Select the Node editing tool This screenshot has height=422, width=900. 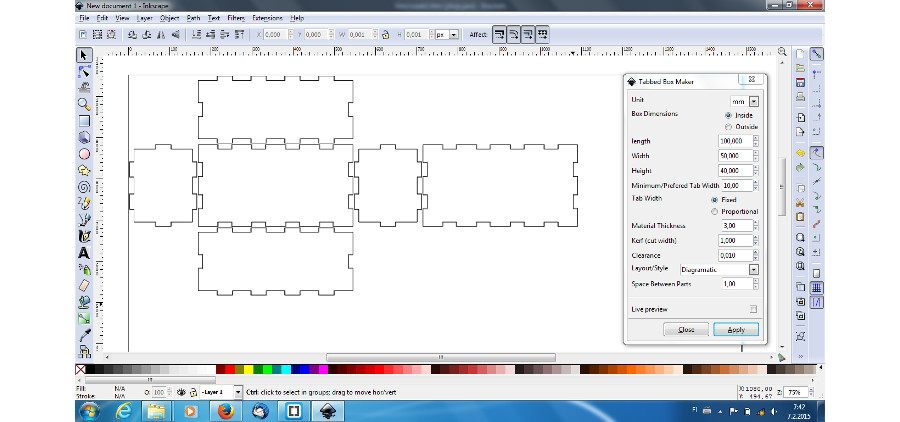click(x=84, y=72)
